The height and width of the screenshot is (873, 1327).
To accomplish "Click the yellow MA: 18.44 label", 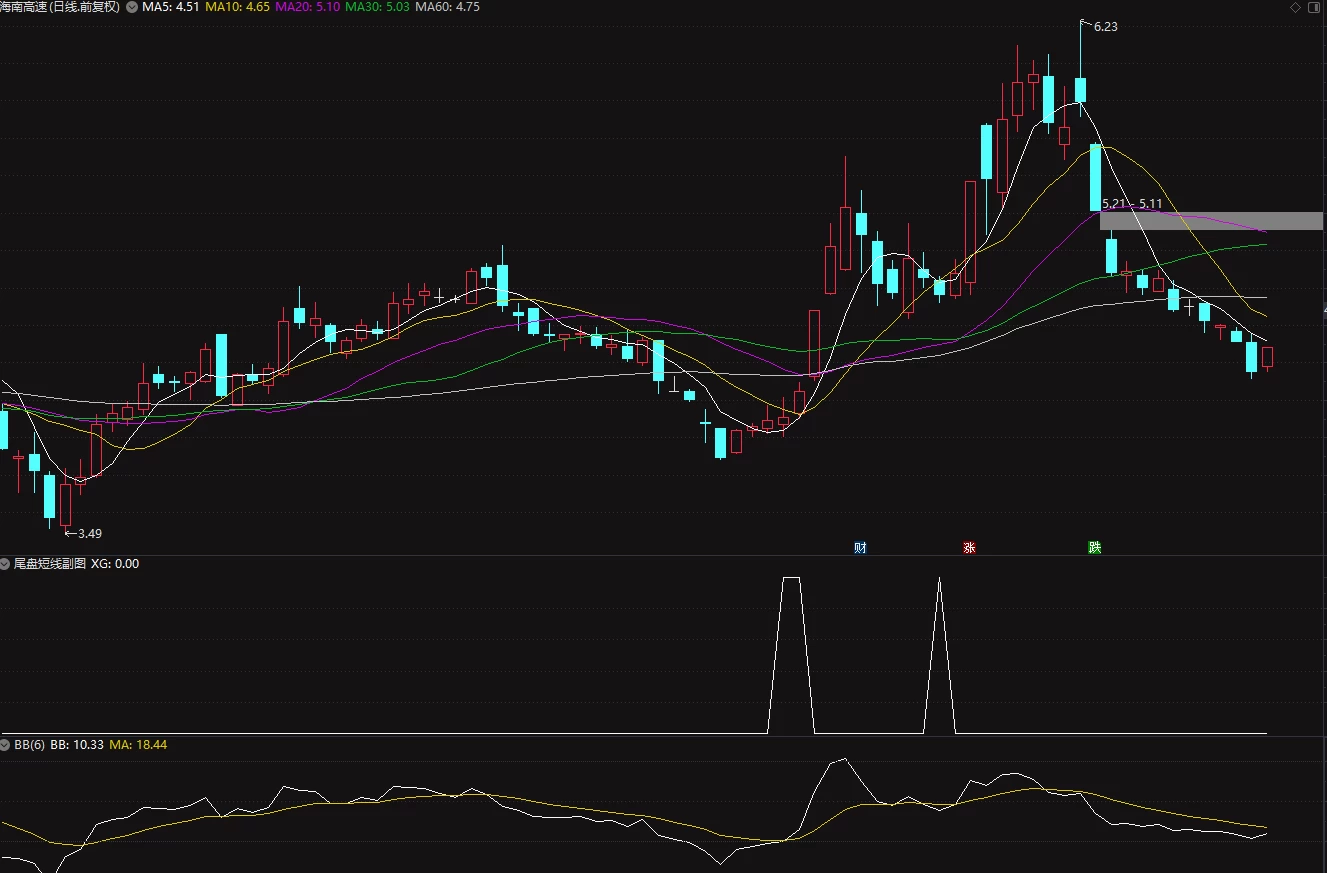I will coord(138,745).
